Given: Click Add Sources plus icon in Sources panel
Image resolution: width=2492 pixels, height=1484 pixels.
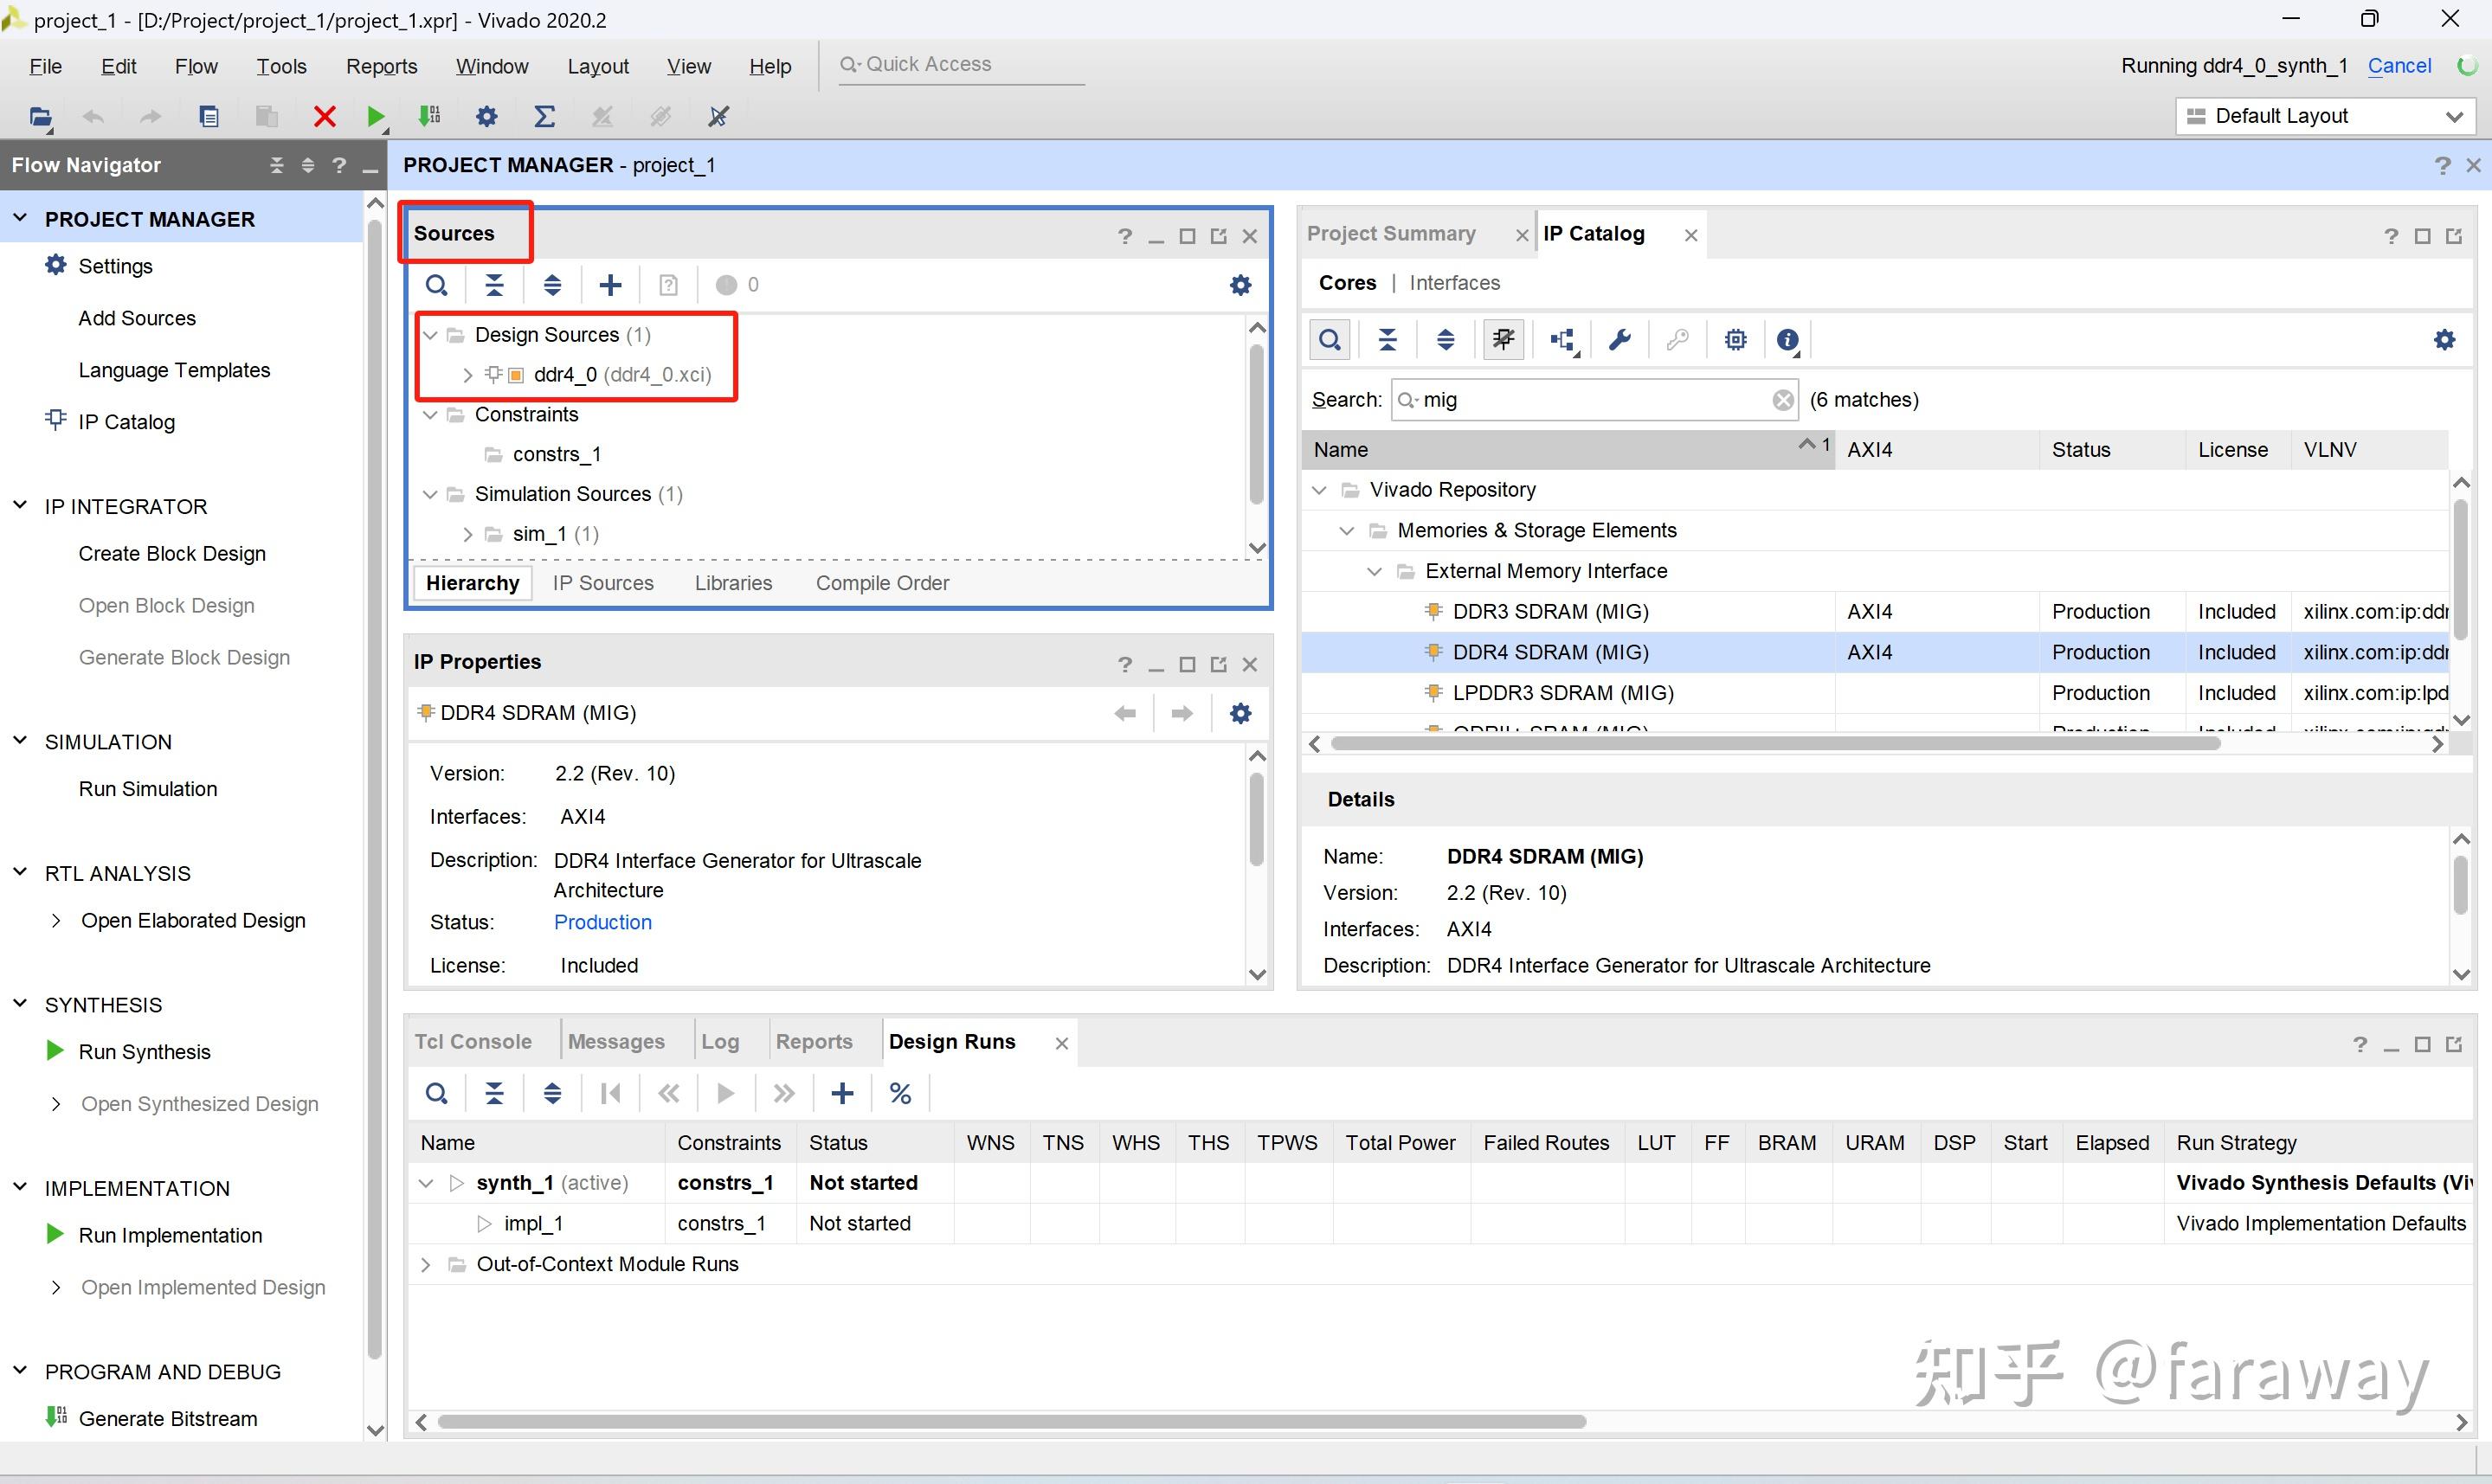Looking at the screenshot, I should tap(610, 285).
